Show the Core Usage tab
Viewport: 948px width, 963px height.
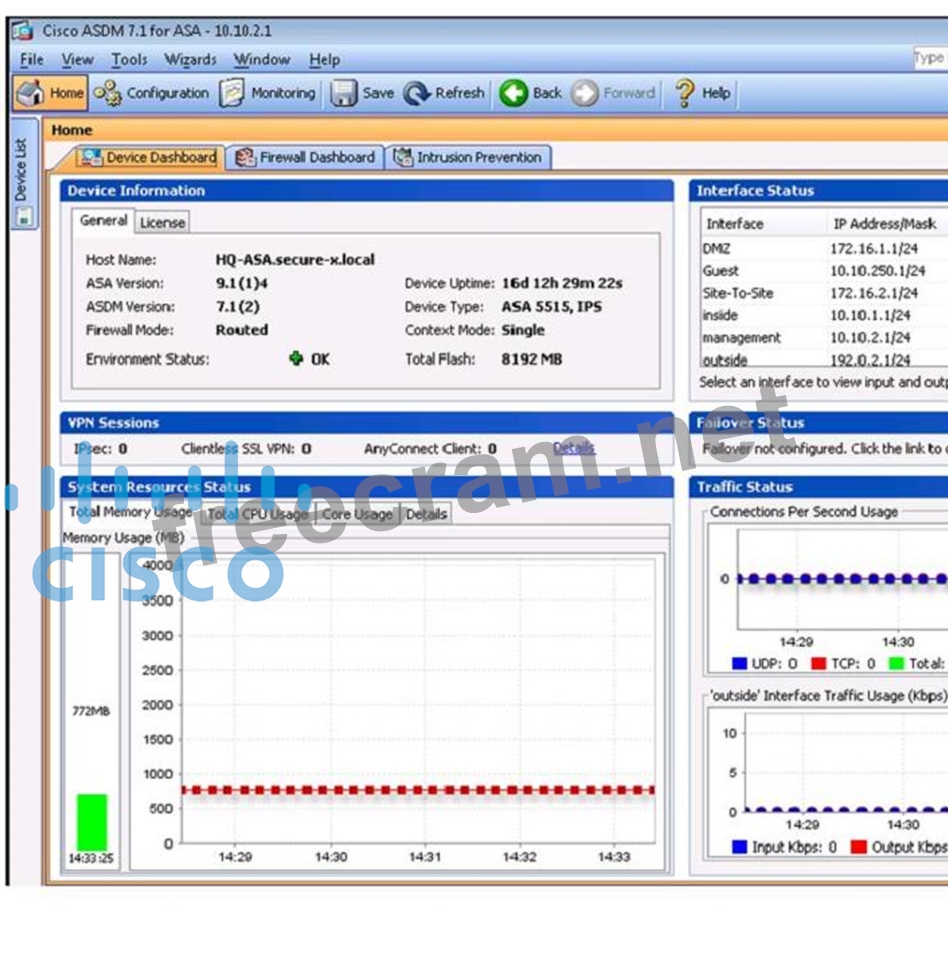coord(357,514)
